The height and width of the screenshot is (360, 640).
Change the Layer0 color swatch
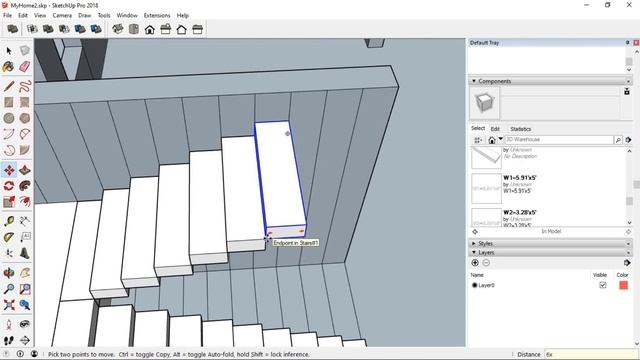(623, 285)
